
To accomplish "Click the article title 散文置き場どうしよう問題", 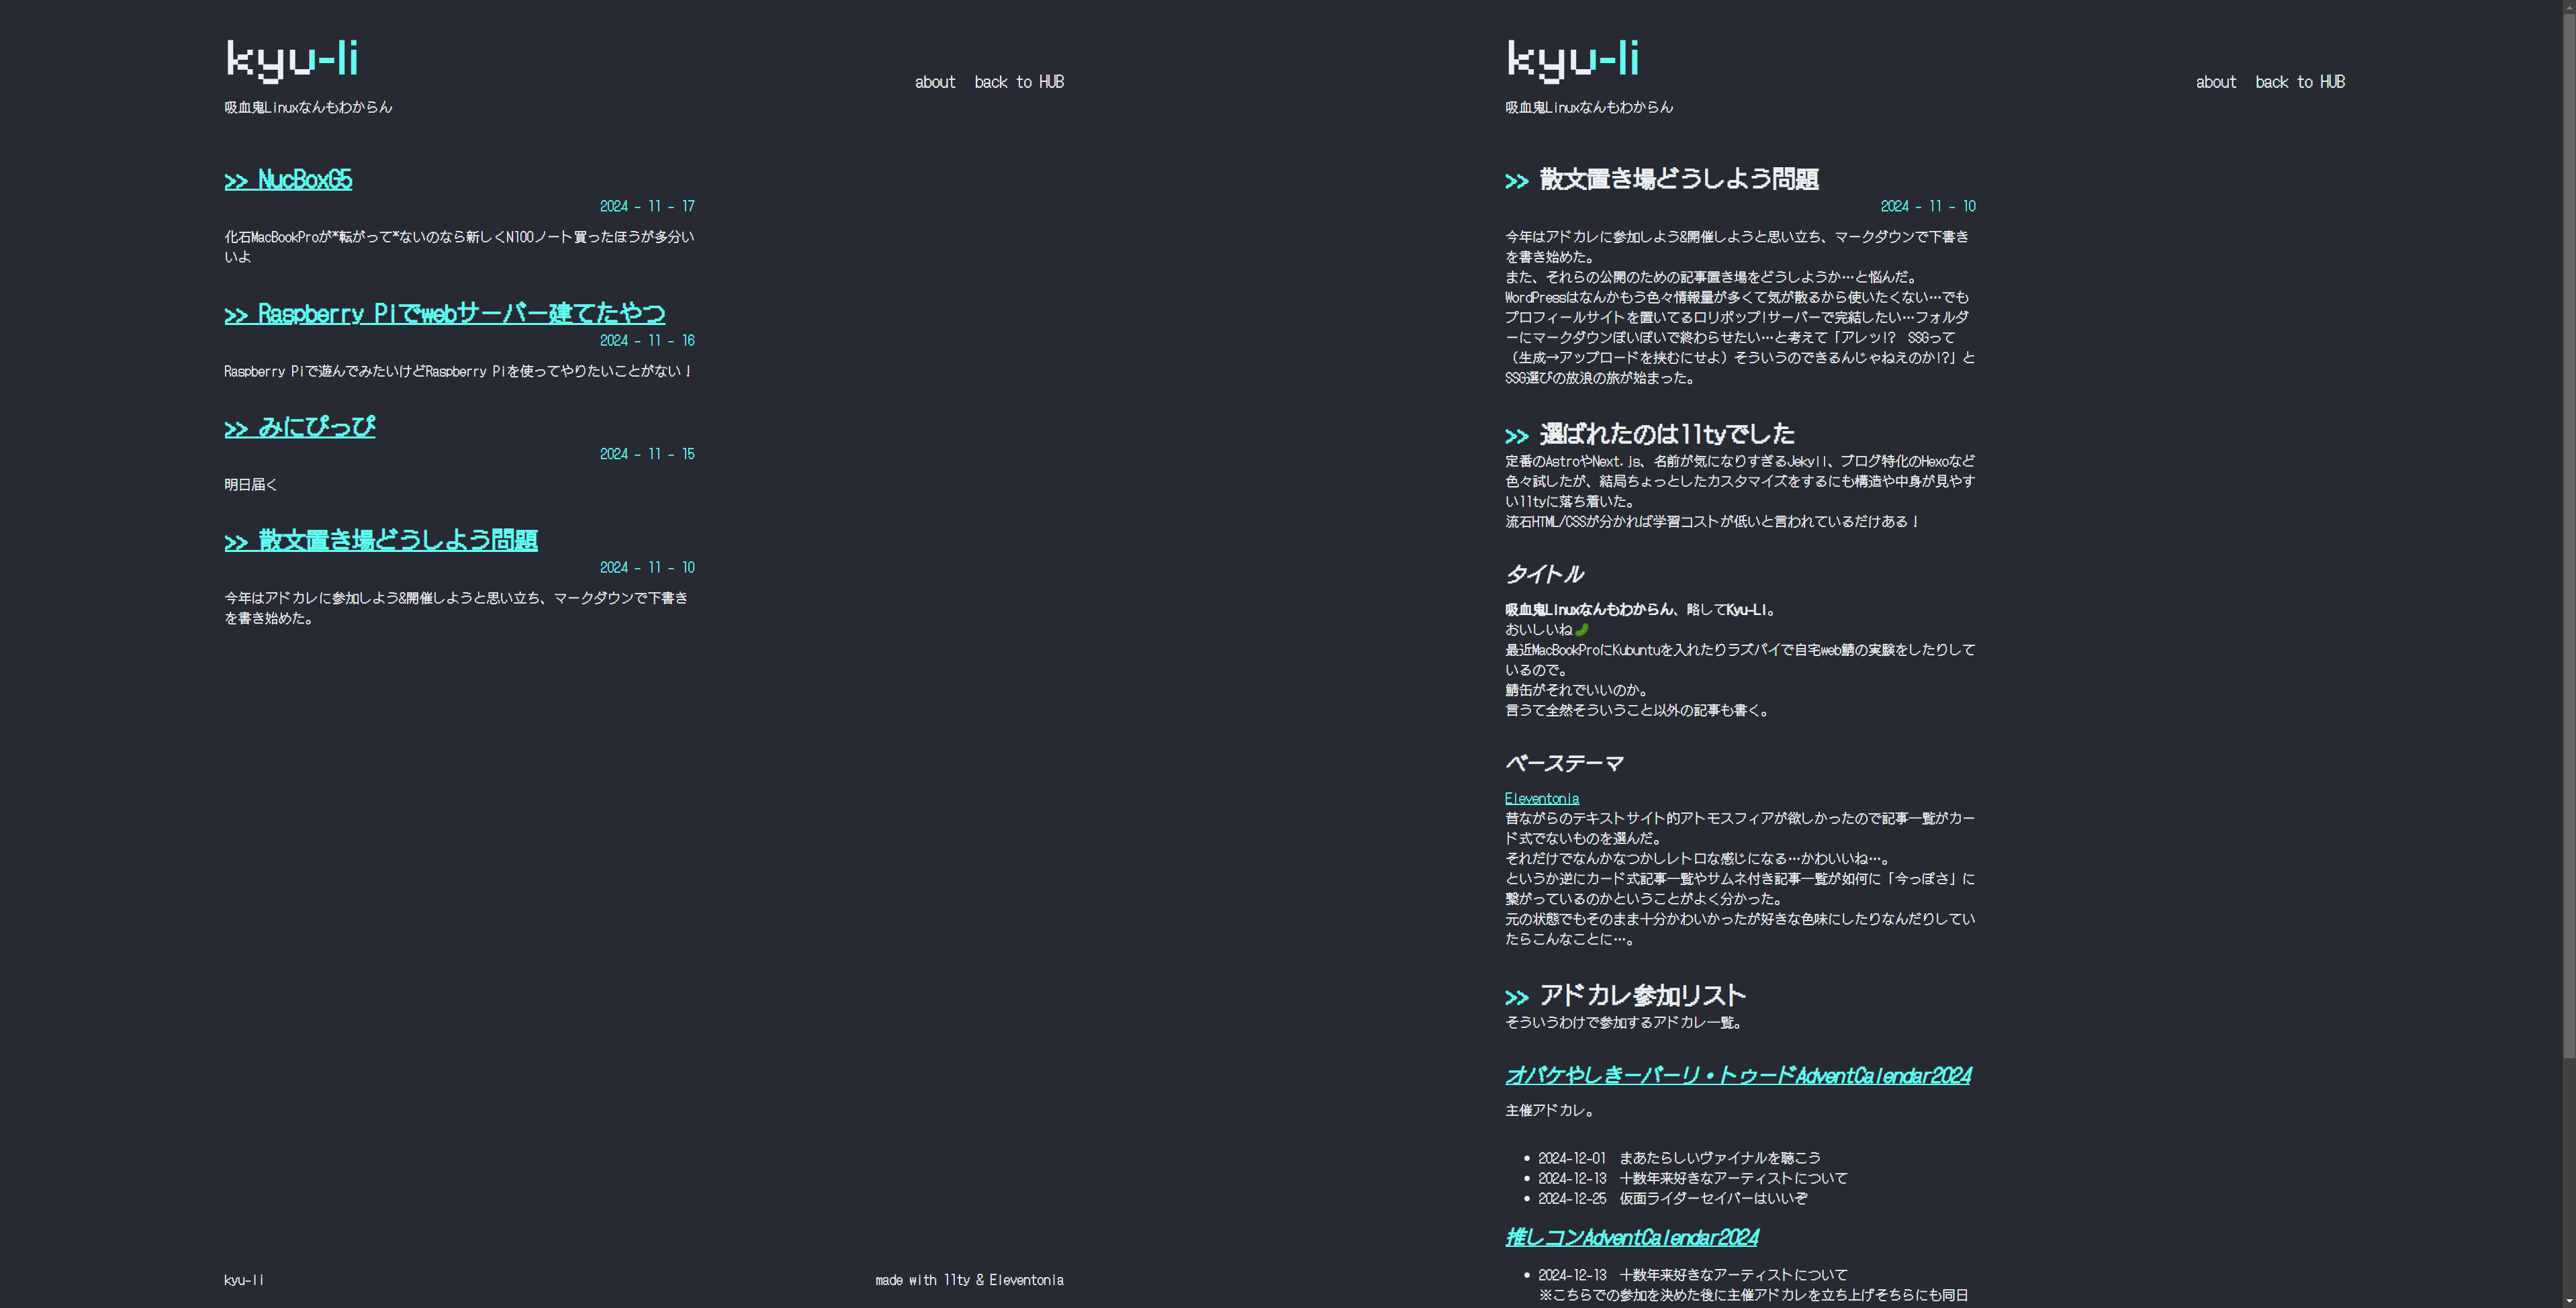I will click(x=1679, y=179).
